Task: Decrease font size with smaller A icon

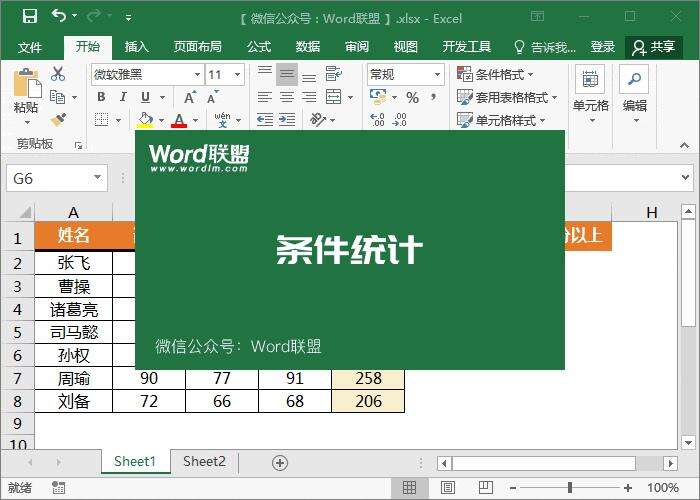Action: point(212,97)
